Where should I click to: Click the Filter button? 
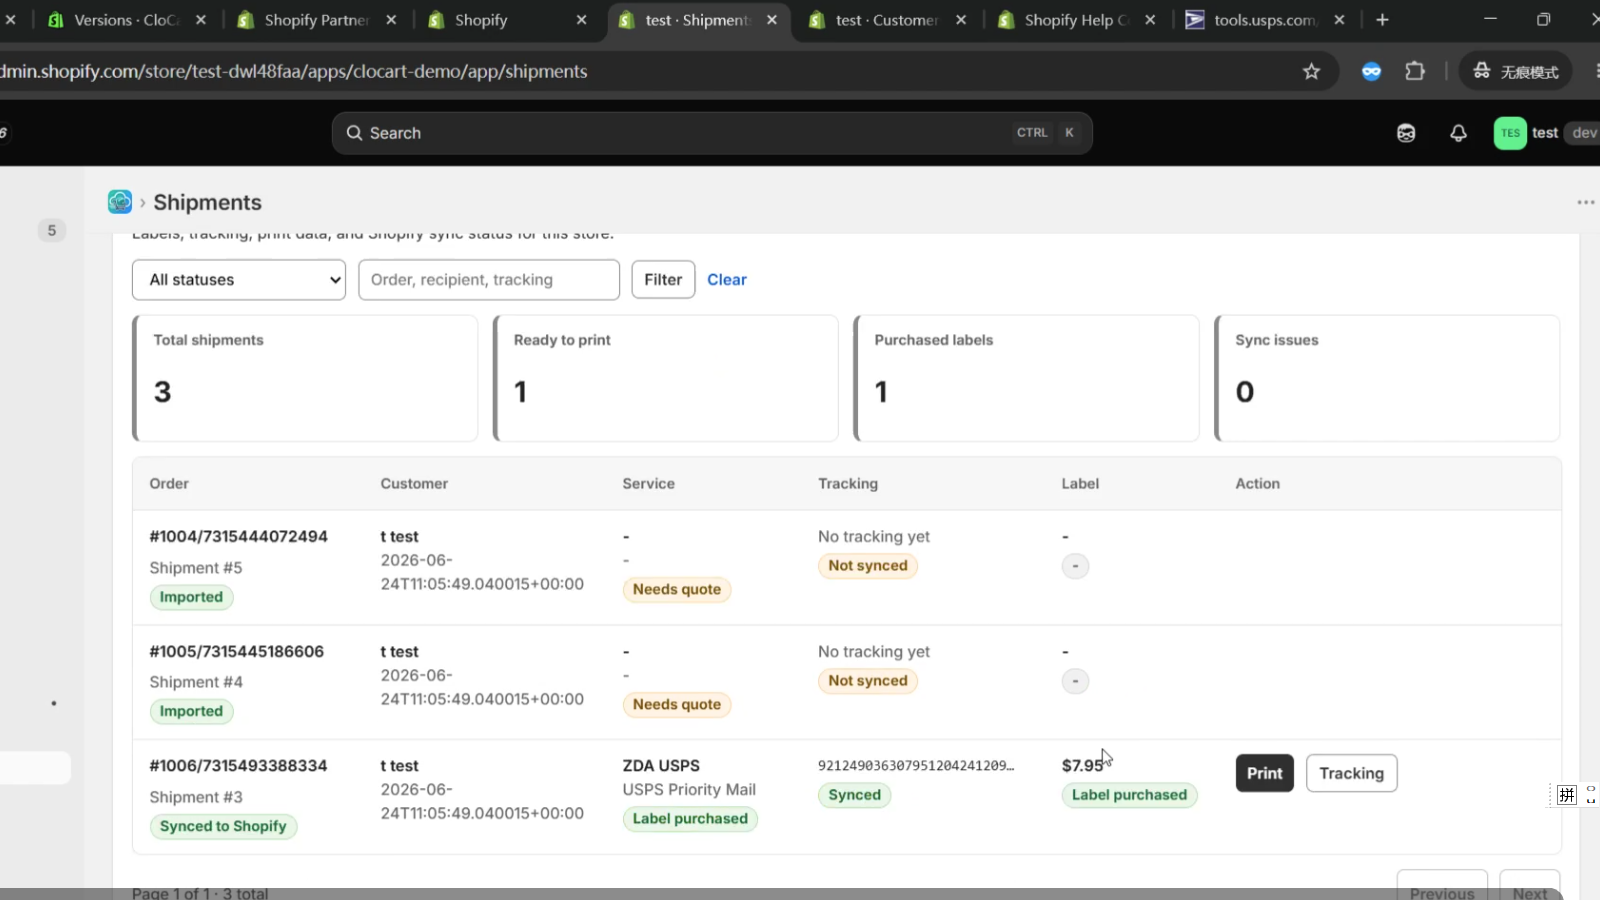(663, 280)
